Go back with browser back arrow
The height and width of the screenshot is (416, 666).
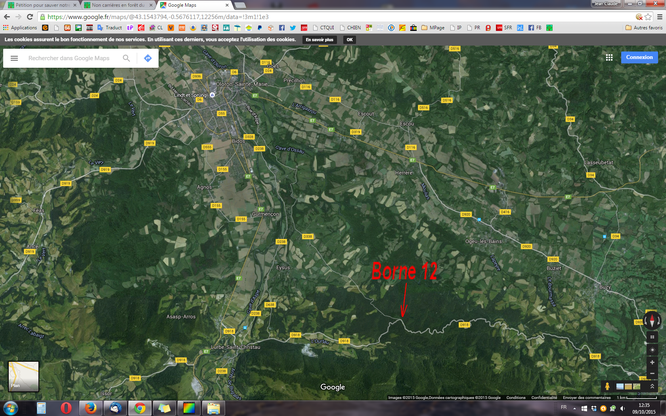click(x=7, y=17)
